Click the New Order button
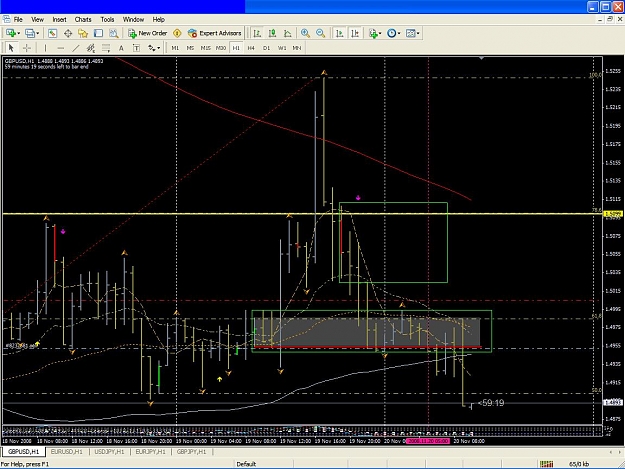Screen dimensions: 625x469 pos(147,33)
